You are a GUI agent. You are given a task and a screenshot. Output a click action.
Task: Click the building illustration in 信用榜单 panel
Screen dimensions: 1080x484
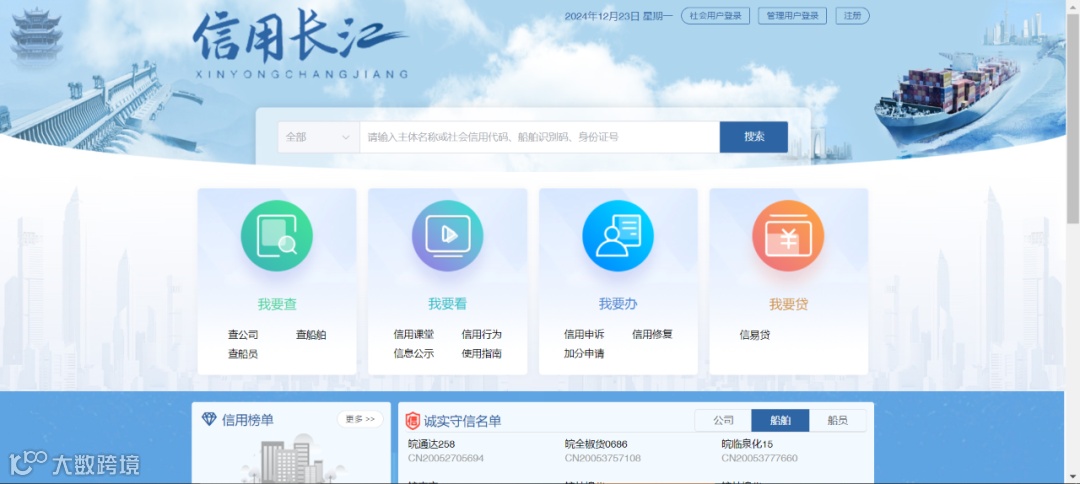(x=294, y=458)
